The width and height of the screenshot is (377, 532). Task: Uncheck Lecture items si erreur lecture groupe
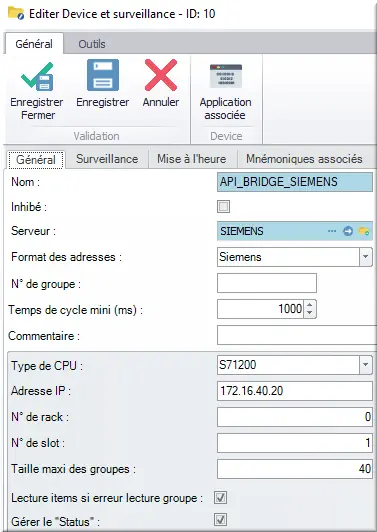(221, 498)
